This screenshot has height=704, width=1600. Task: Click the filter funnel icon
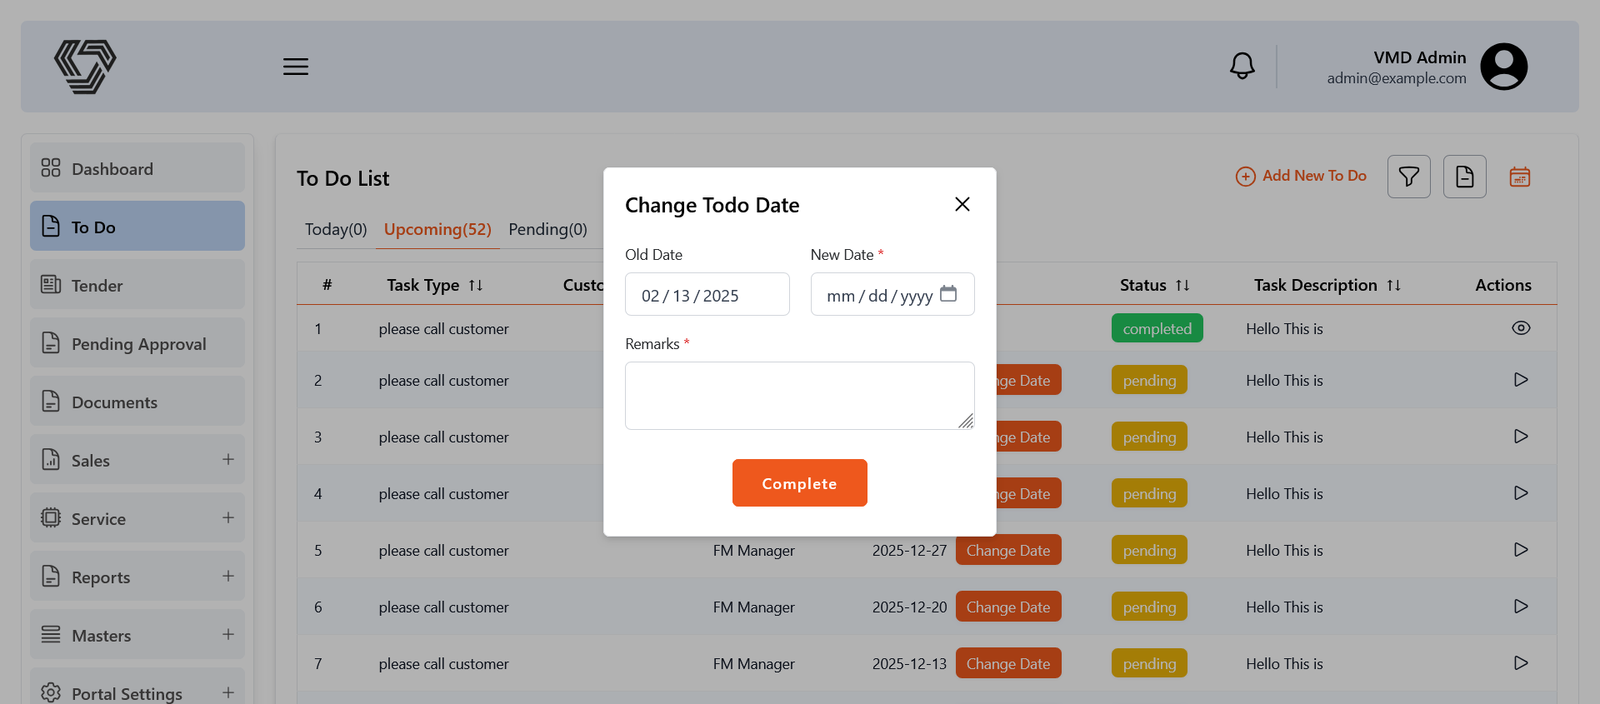coord(1408,177)
